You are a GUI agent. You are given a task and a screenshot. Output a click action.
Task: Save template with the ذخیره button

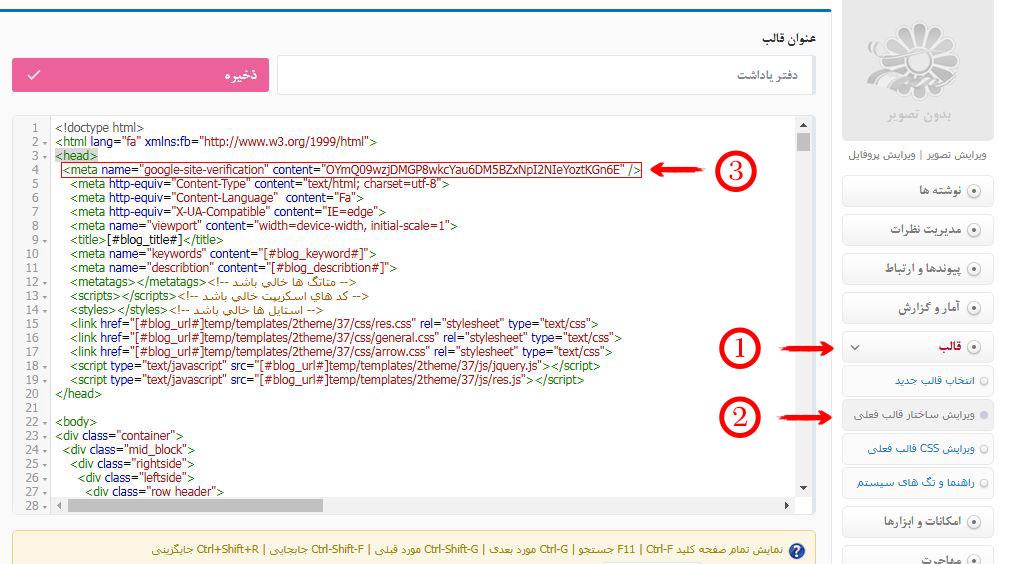coord(140,75)
